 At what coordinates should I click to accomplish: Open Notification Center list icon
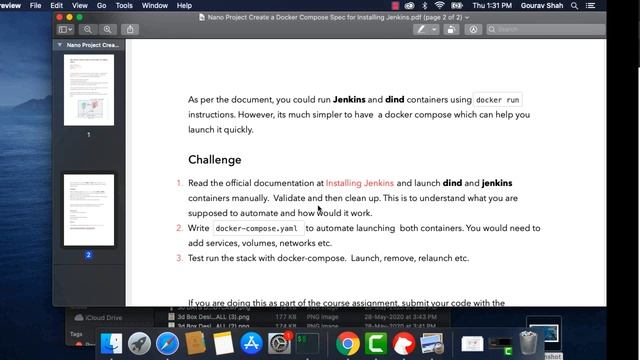point(590,6)
